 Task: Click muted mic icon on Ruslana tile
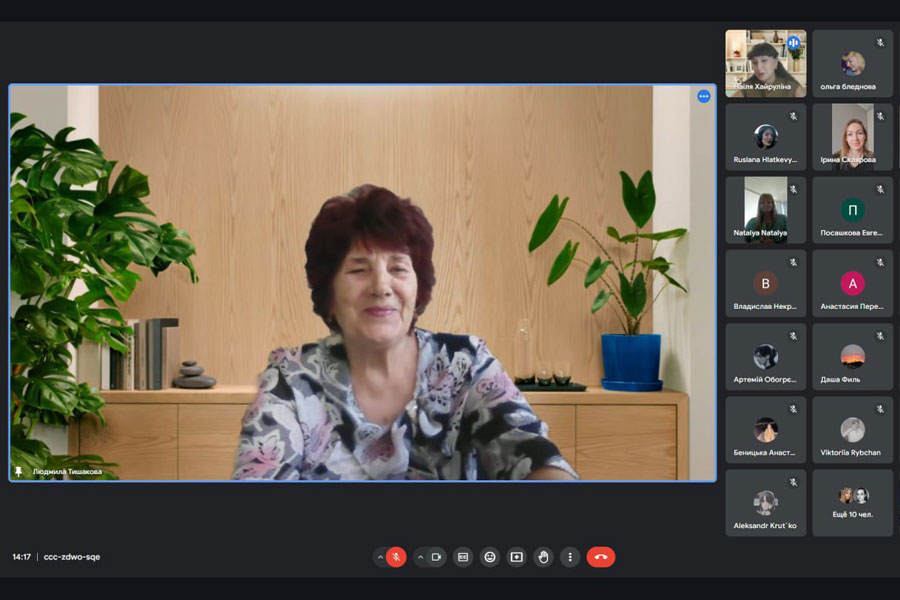pos(793,116)
